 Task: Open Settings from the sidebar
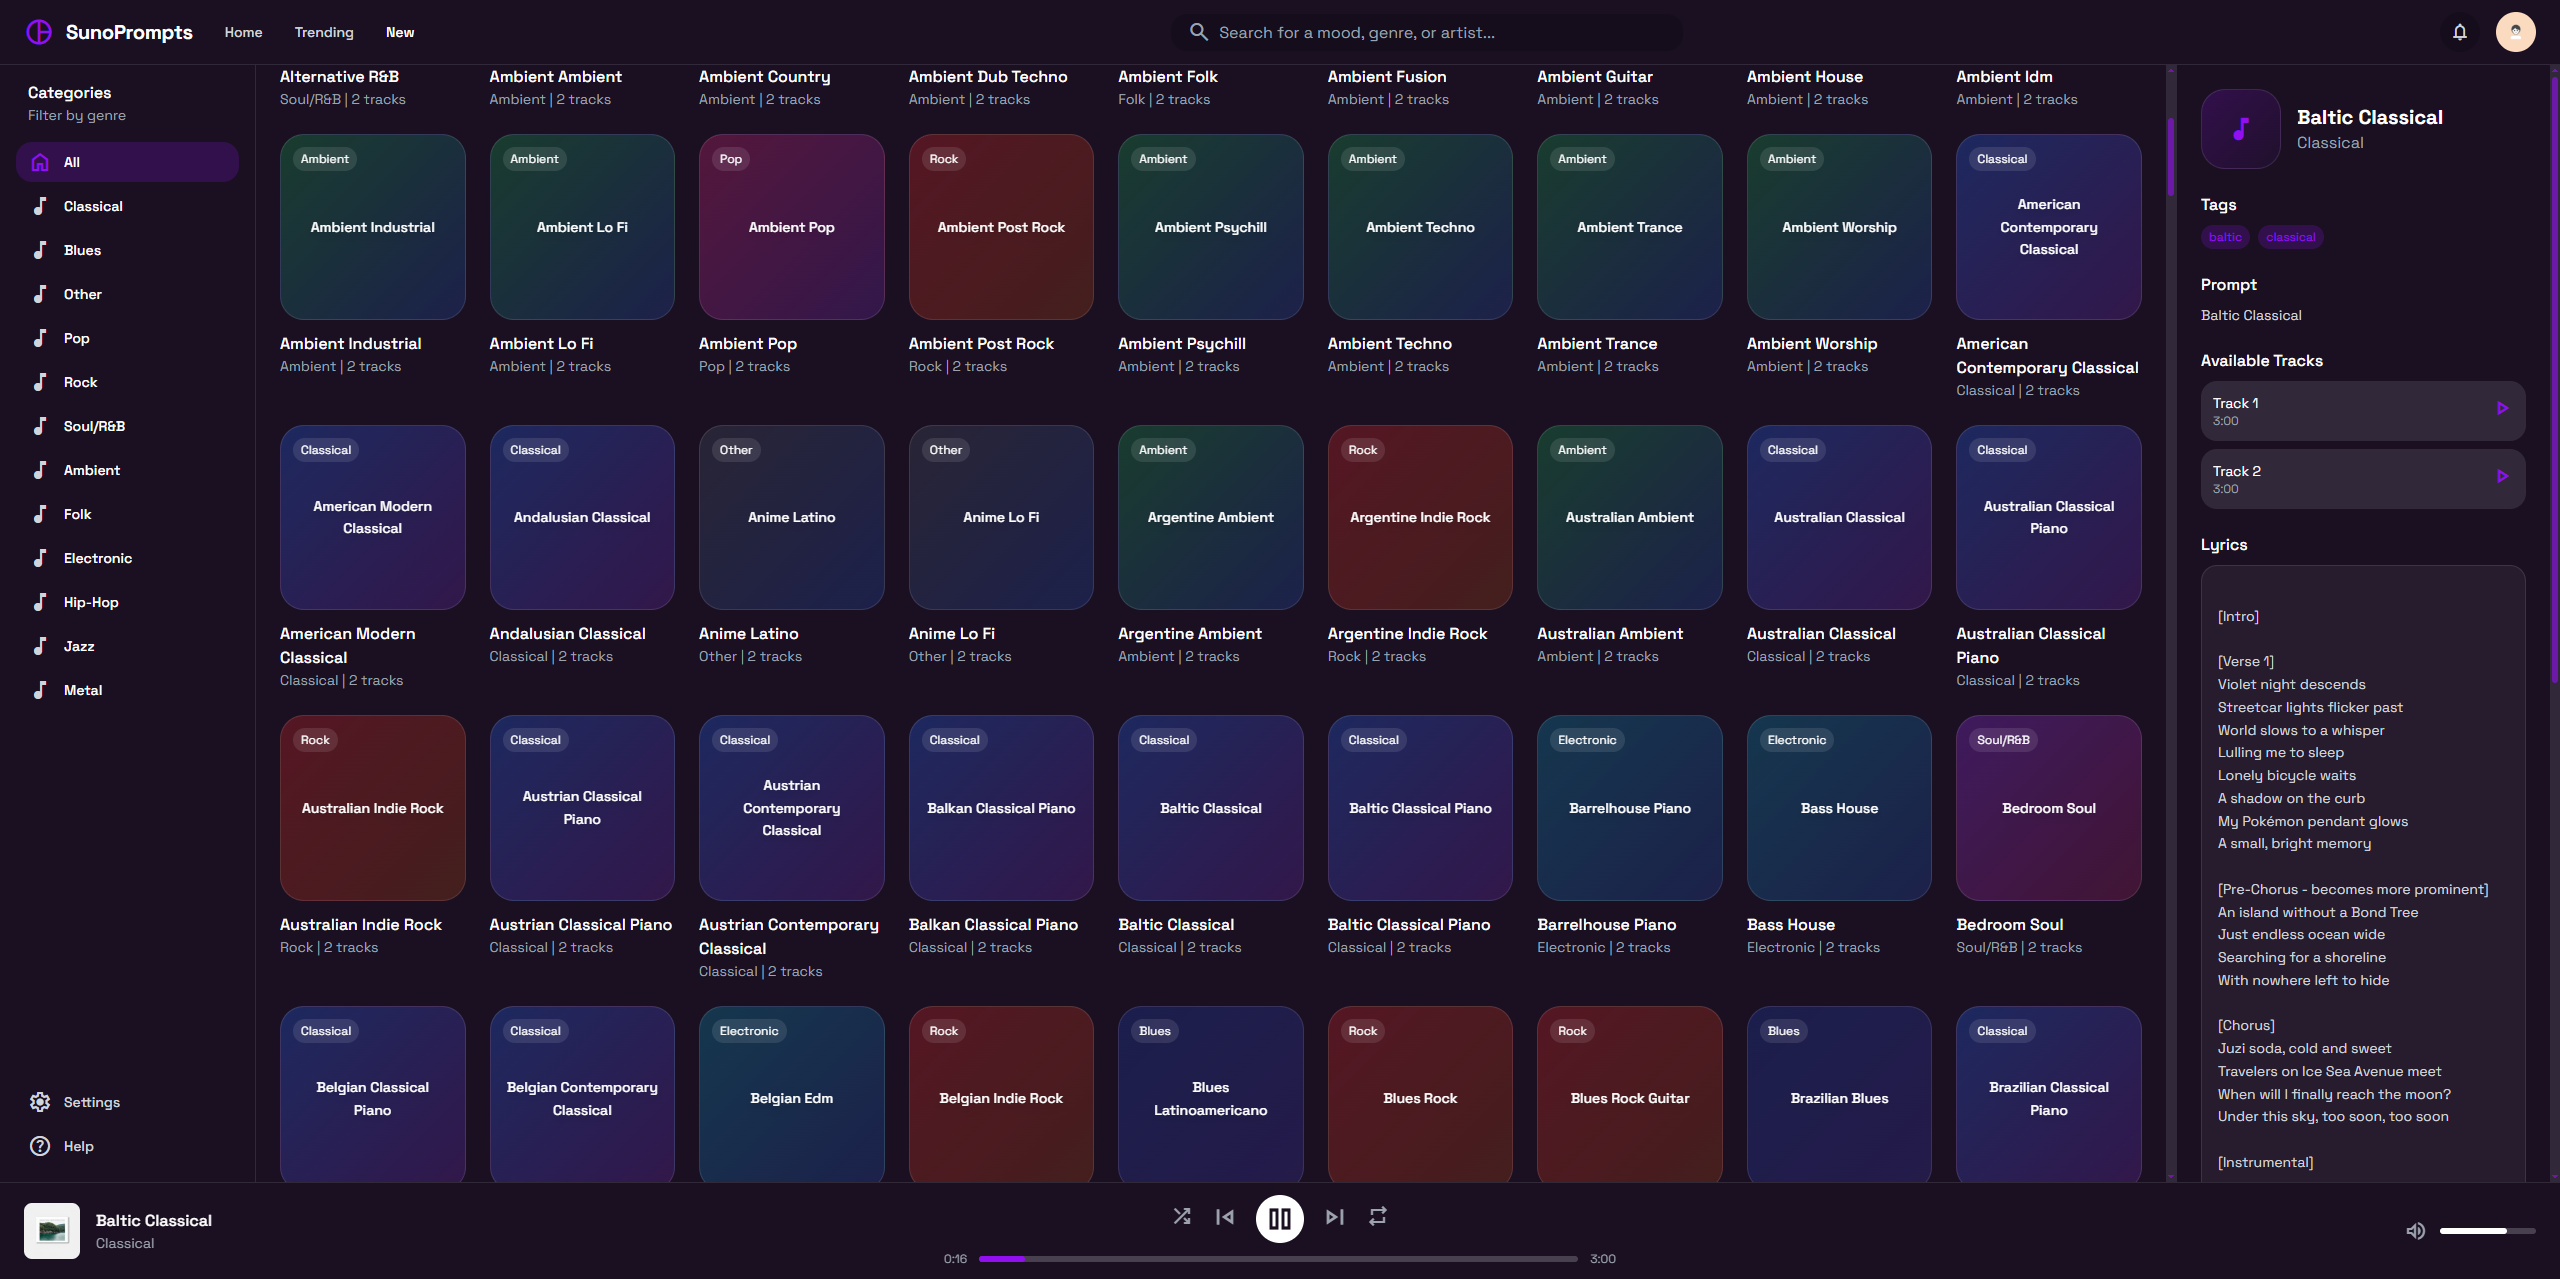tap(91, 1101)
